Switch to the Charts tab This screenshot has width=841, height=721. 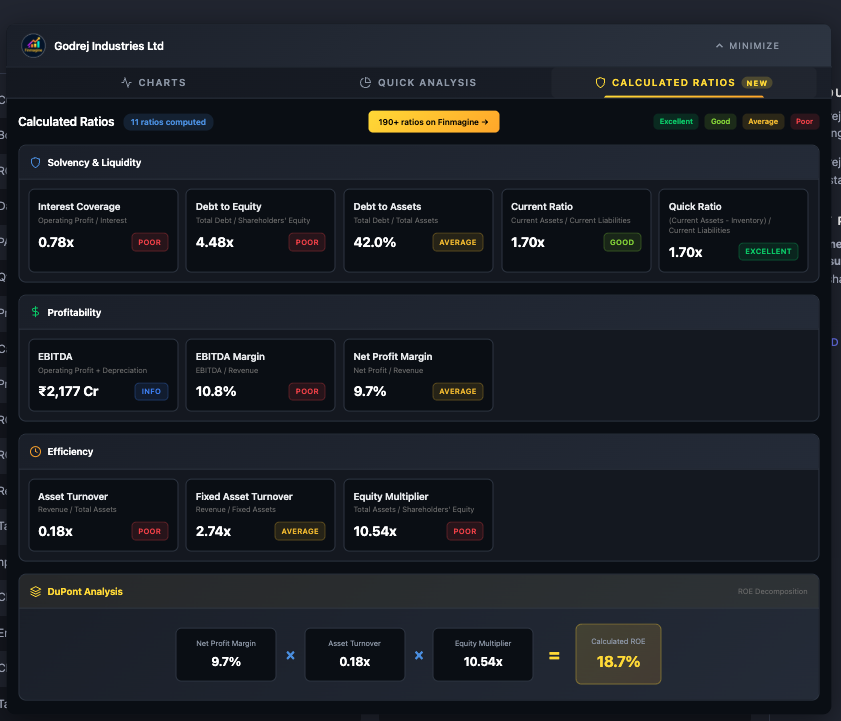click(153, 83)
